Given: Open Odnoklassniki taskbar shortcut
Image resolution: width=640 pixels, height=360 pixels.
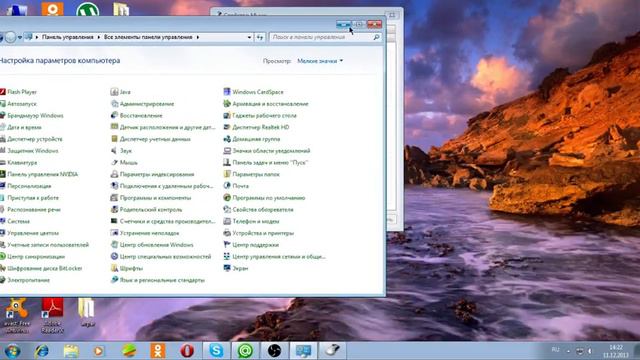Looking at the screenshot, I should [x=158, y=351].
